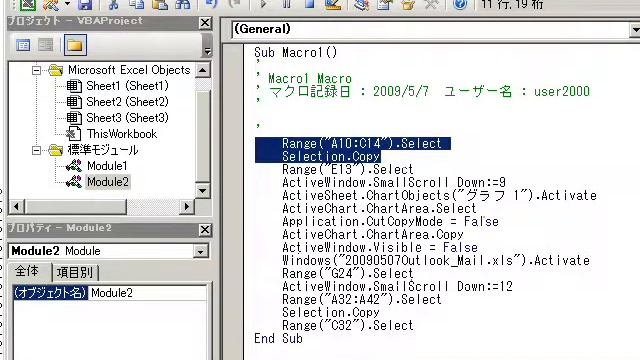Click the Cut scissors toolbar icon
The width and height of the screenshot is (640, 360).
coord(114,5)
